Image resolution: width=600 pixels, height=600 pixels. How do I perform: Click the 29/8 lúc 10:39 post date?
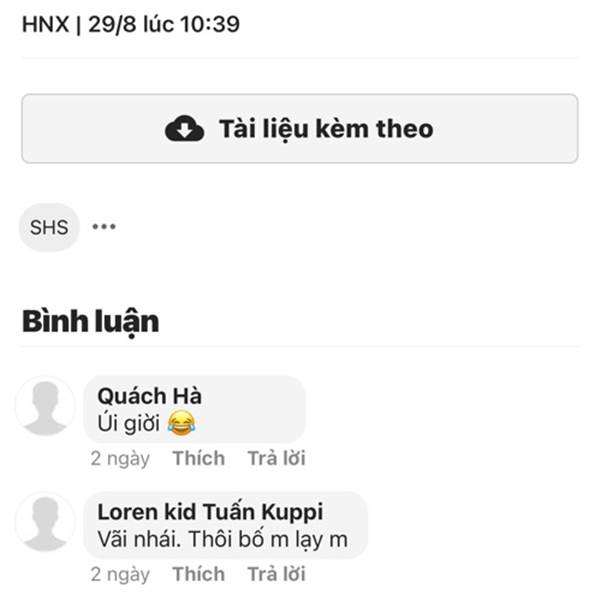(x=164, y=24)
